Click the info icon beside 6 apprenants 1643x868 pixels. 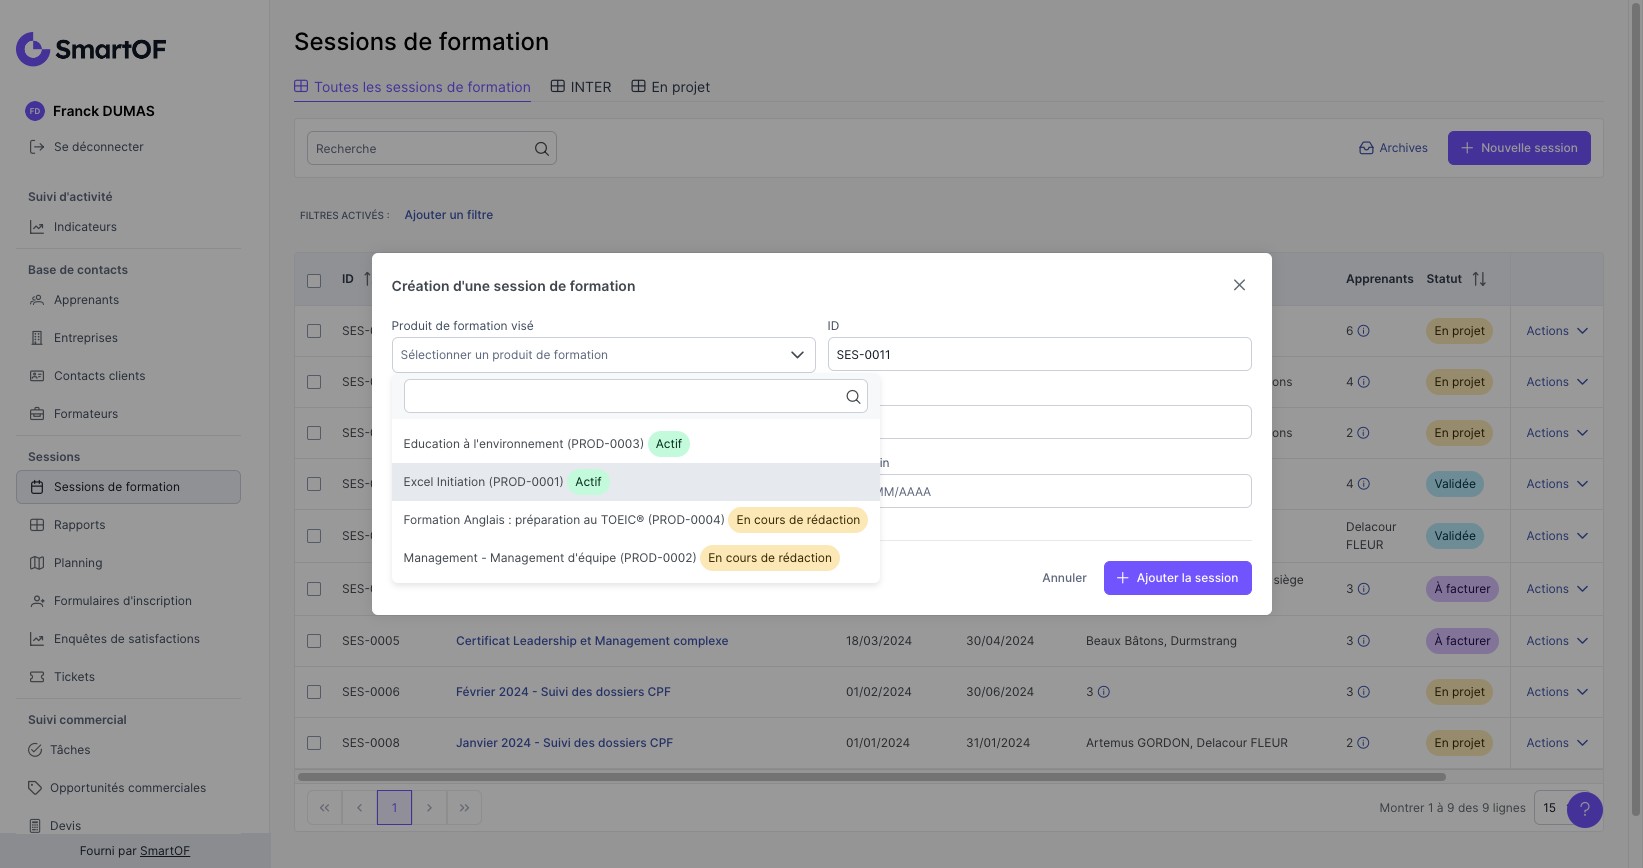point(1363,331)
